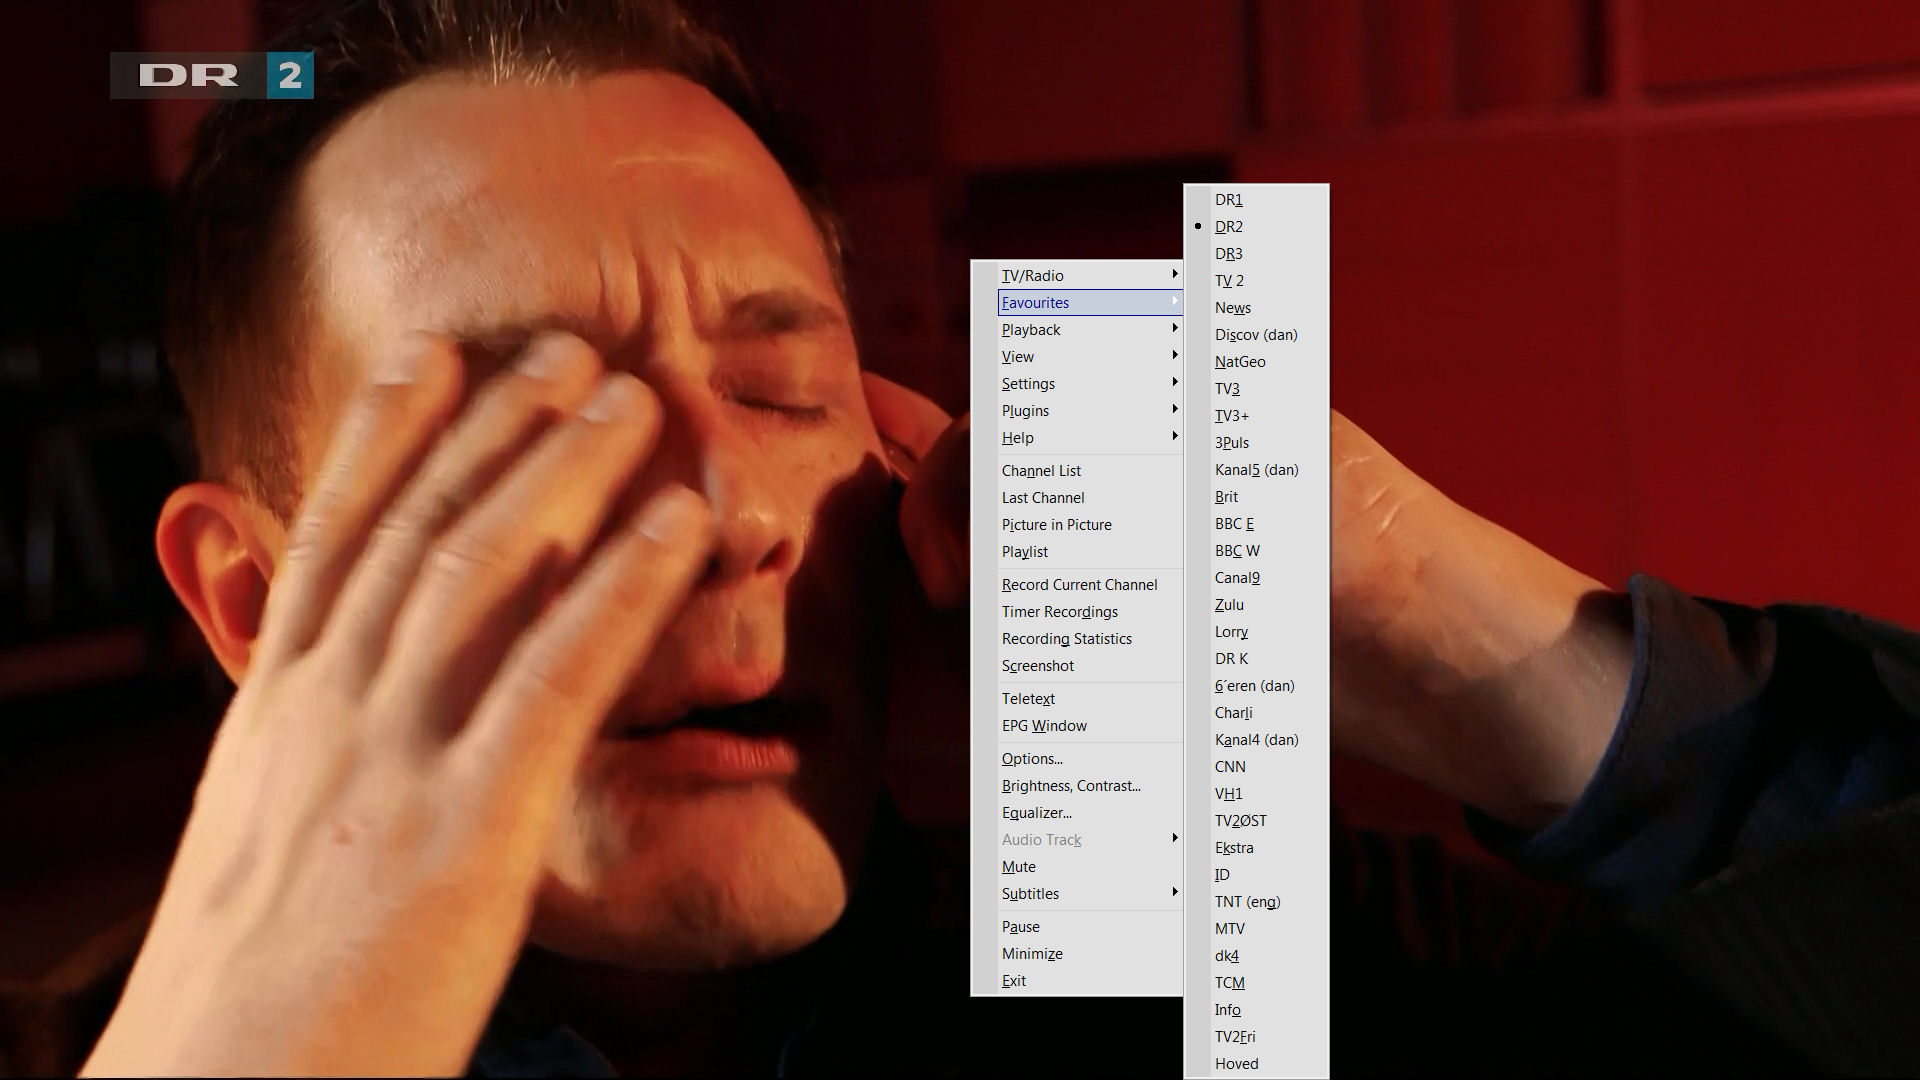Click the DR 2 channel logo
The width and height of the screenshot is (1920, 1080).
tap(212, 75)
